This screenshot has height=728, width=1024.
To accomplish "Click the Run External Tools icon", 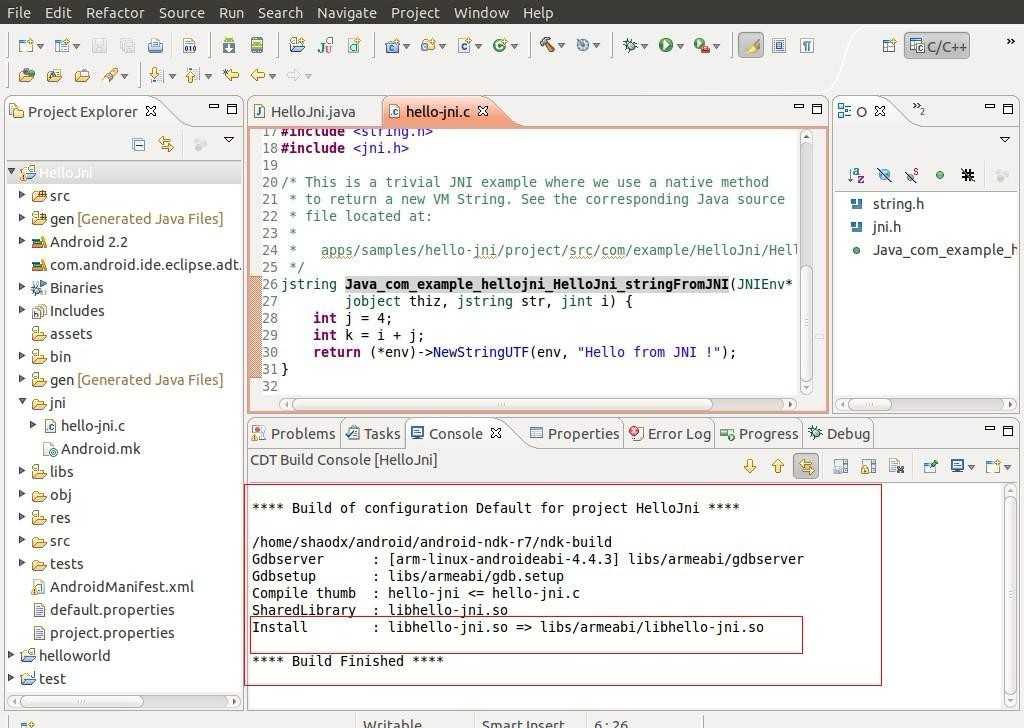I will (701, 46).
